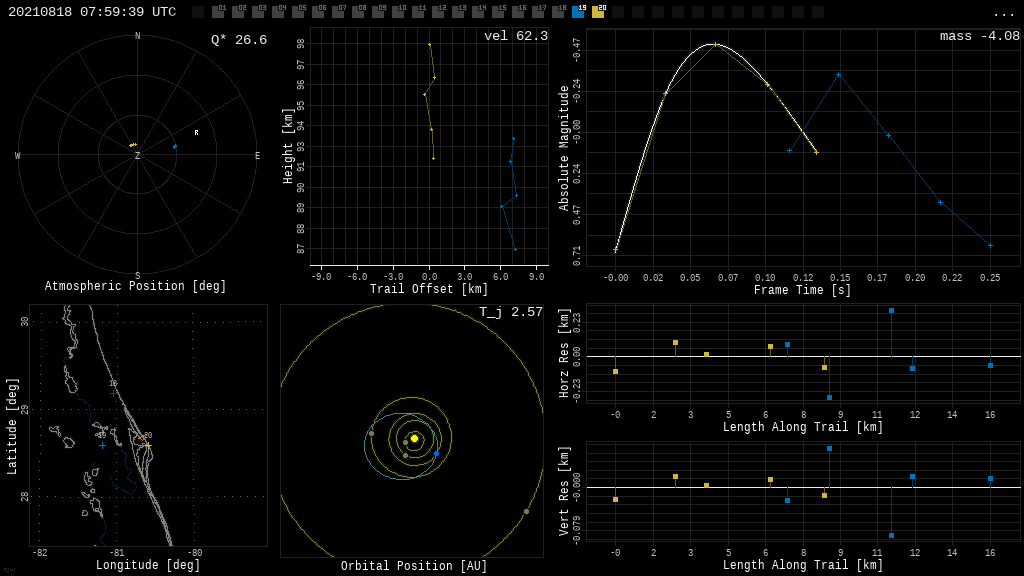This screenshot has height=576, width=1024.
Task: Click the highest blue horizontal residual point
Action: (x=891, y=311)
